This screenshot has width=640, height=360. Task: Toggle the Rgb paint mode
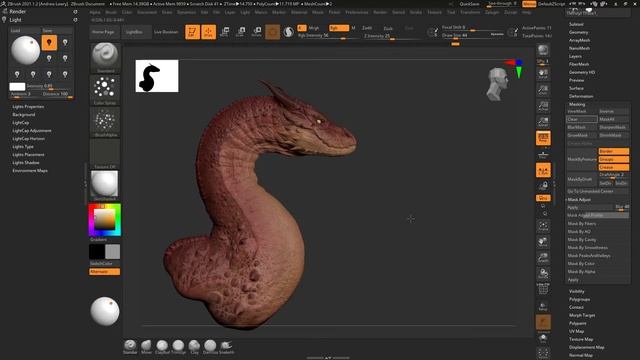339,28
